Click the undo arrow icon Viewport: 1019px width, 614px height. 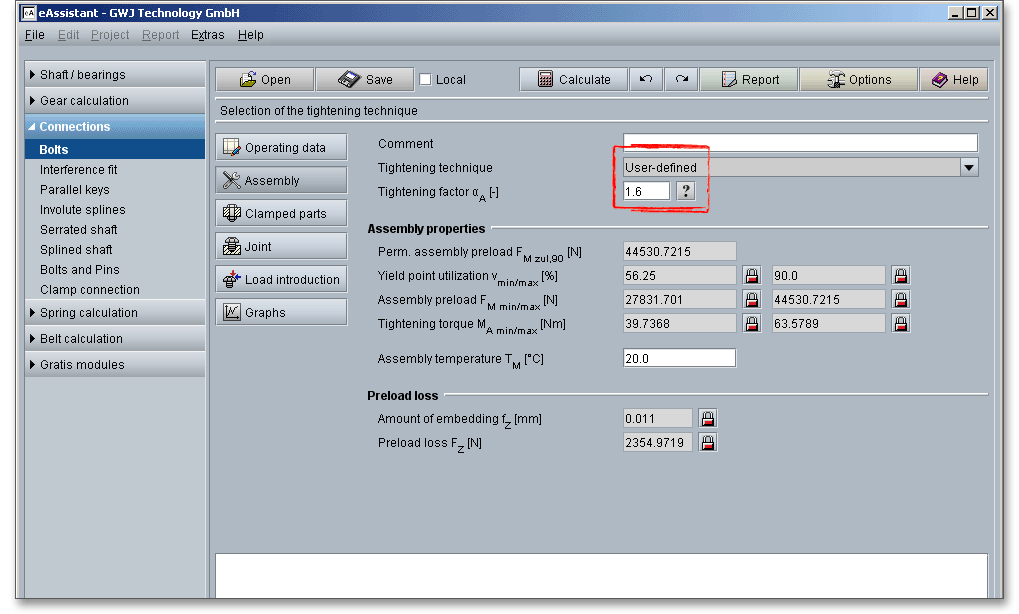point(645,80)
